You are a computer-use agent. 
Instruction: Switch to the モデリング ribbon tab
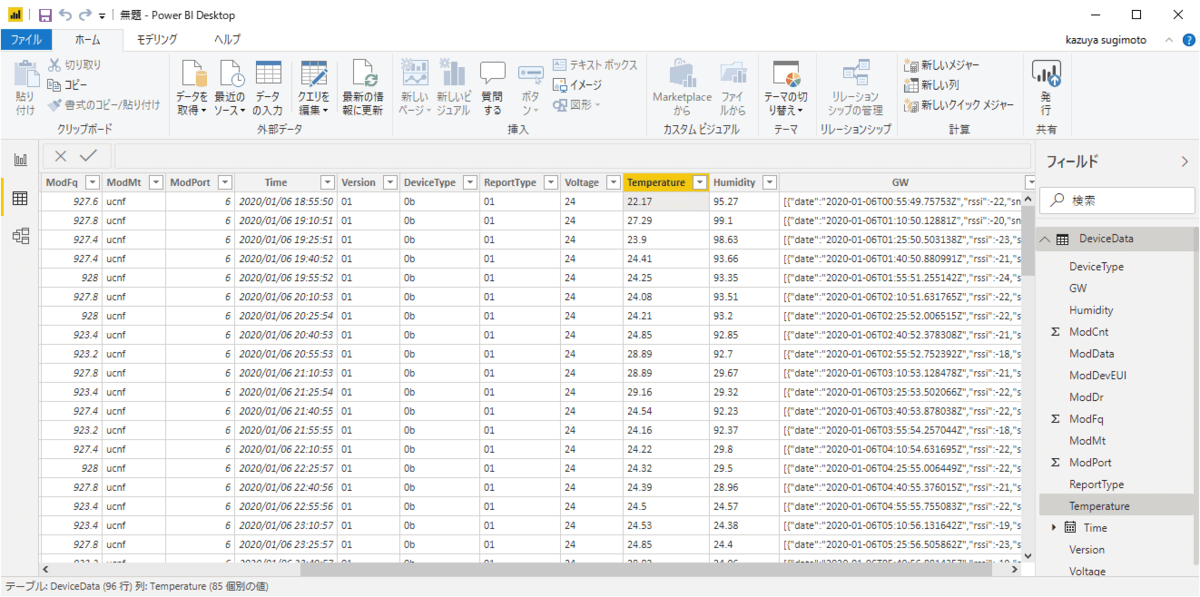click(x=157, y=40)
